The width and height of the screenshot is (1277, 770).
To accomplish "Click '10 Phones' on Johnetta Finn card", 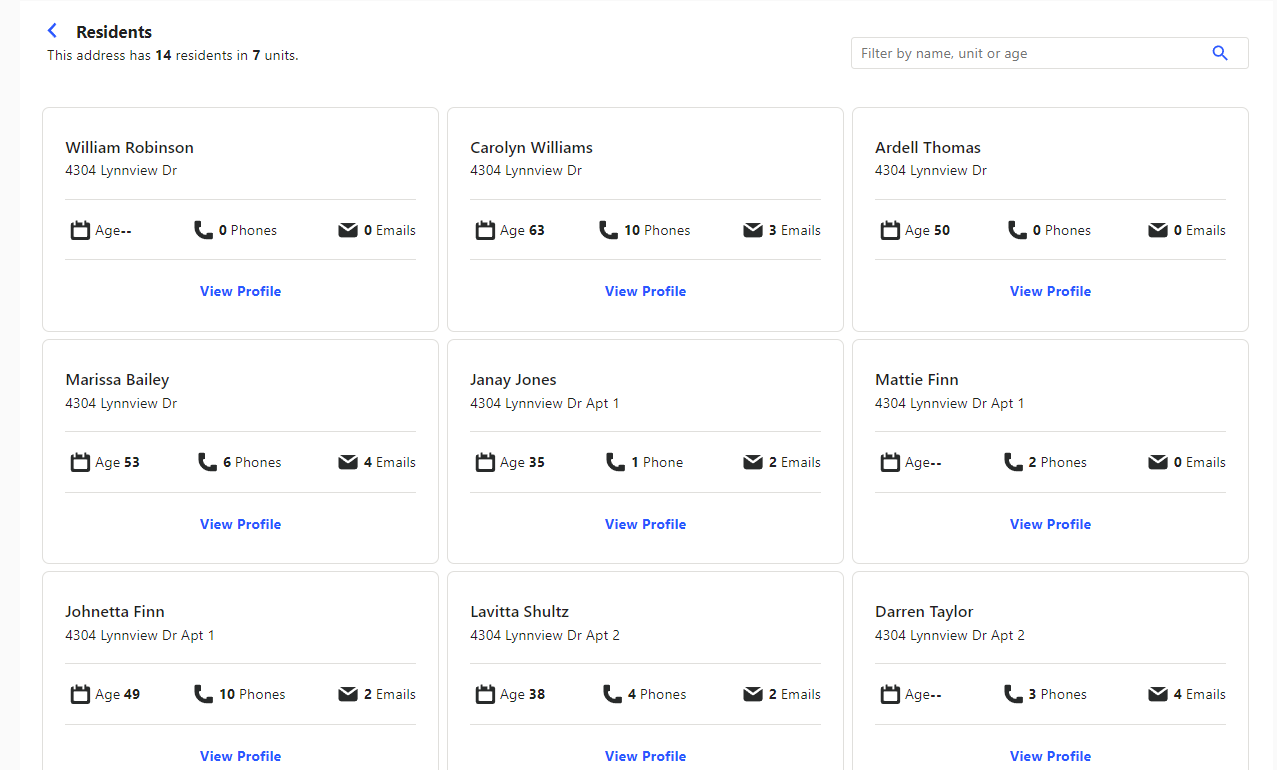I will point(252,694).
